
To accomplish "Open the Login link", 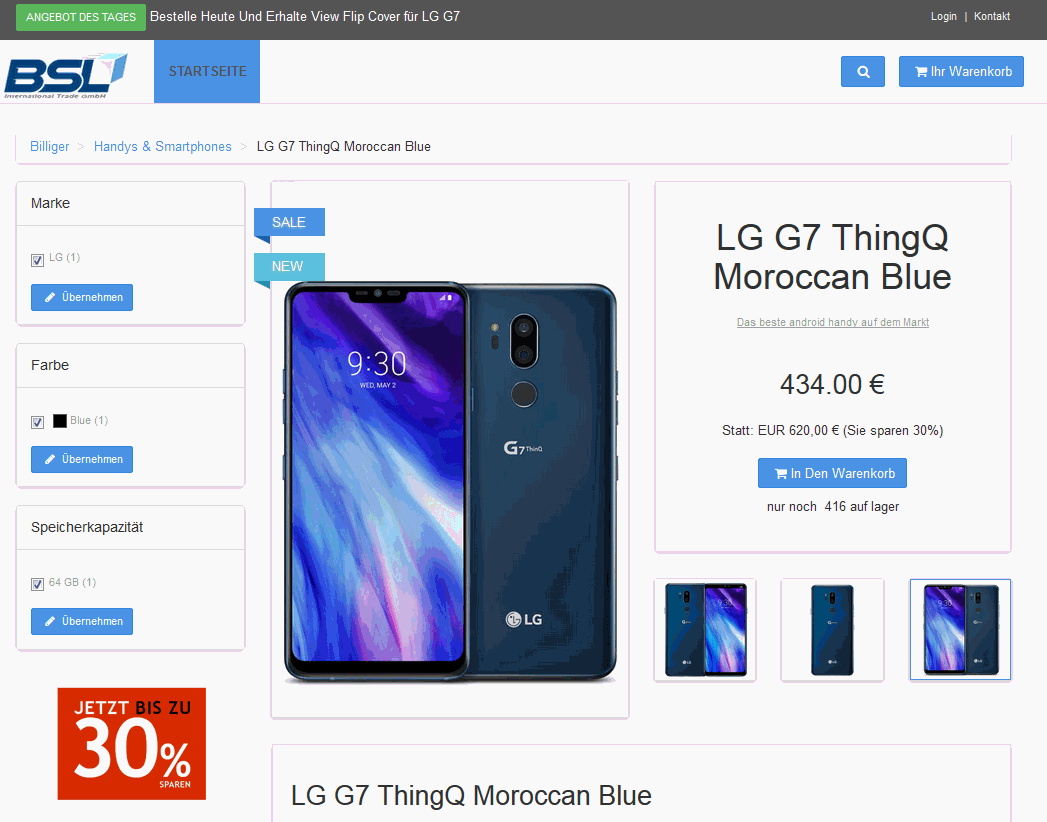I will pos(944,16).
